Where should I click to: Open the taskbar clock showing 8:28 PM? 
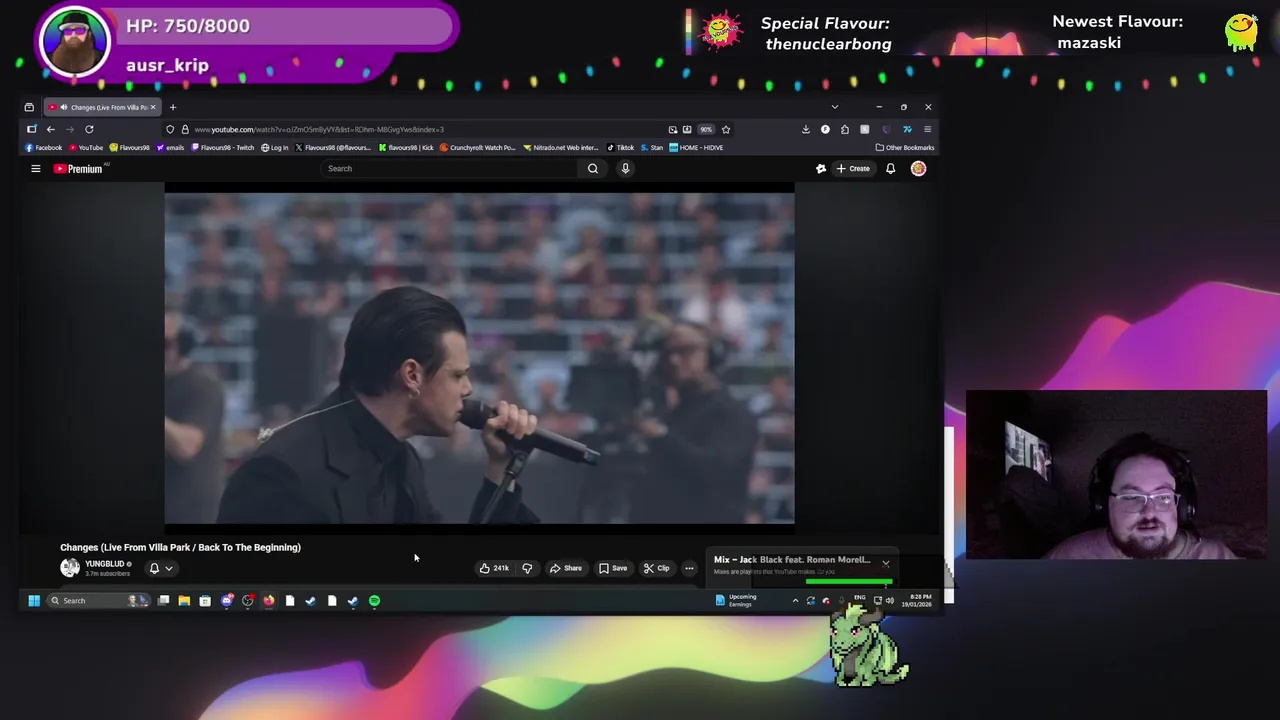pos(915,601)
